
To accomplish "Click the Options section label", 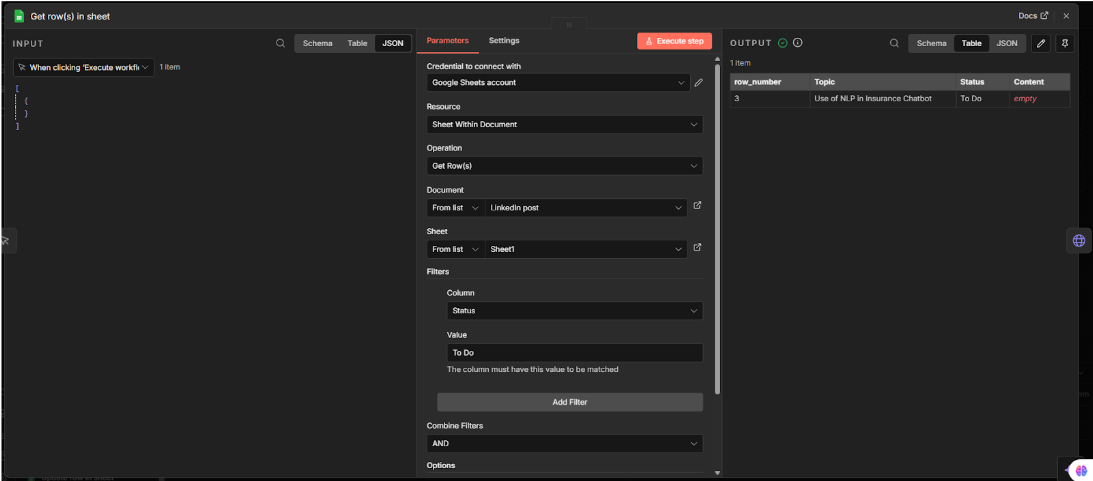I will [x=441, y=465].
